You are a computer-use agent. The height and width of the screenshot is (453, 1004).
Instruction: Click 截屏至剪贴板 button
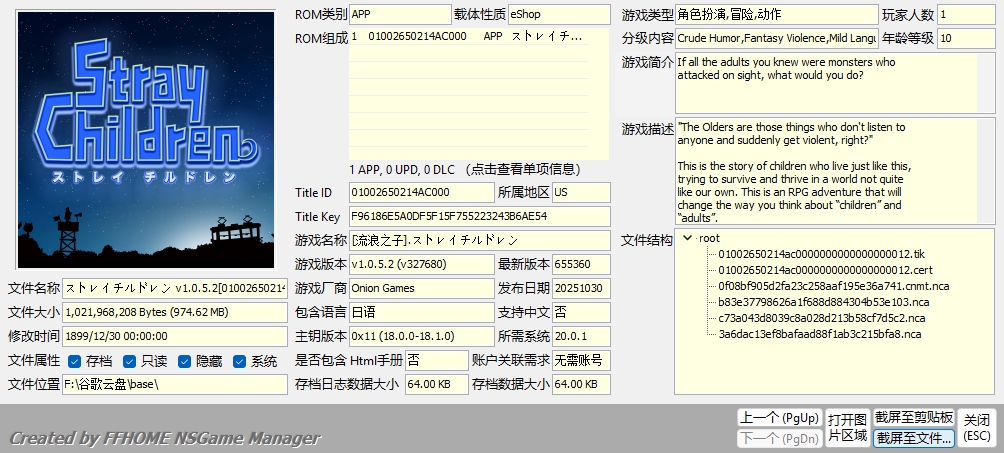tap(914, 418)
